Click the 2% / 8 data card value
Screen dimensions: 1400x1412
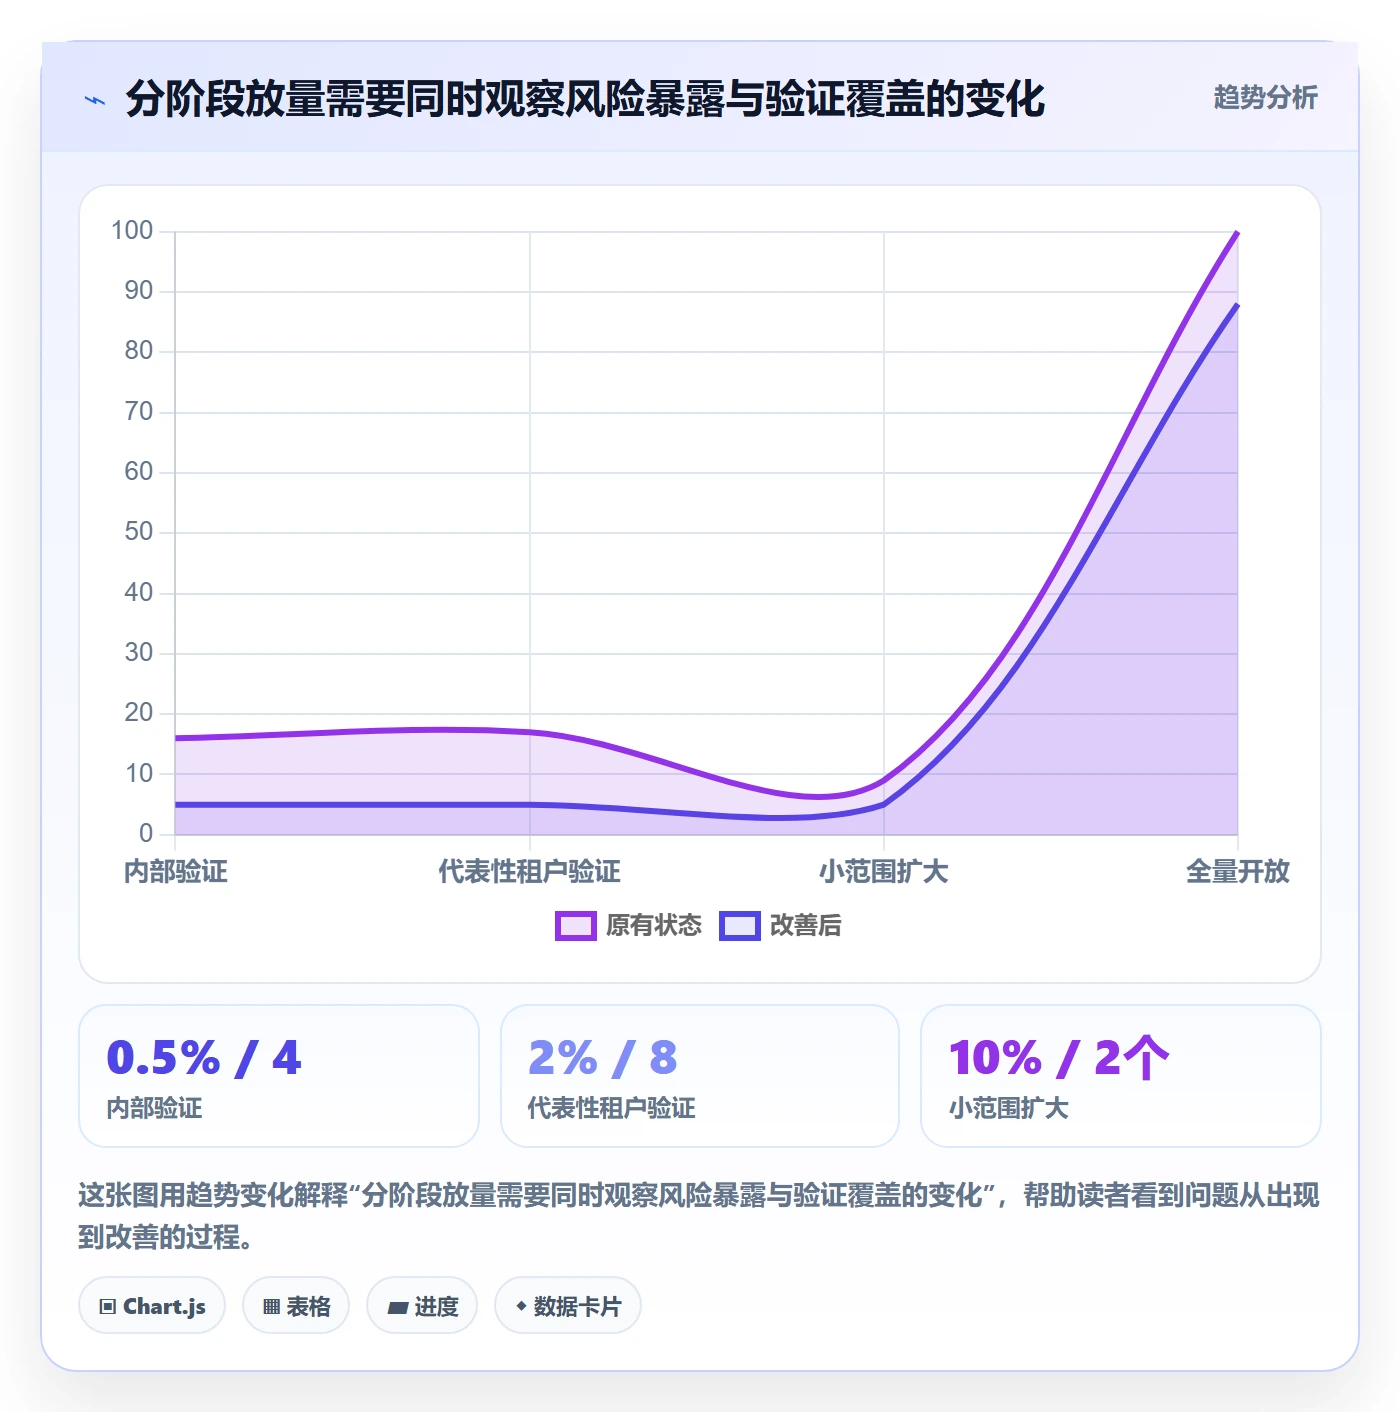[x=603, y=1058]
